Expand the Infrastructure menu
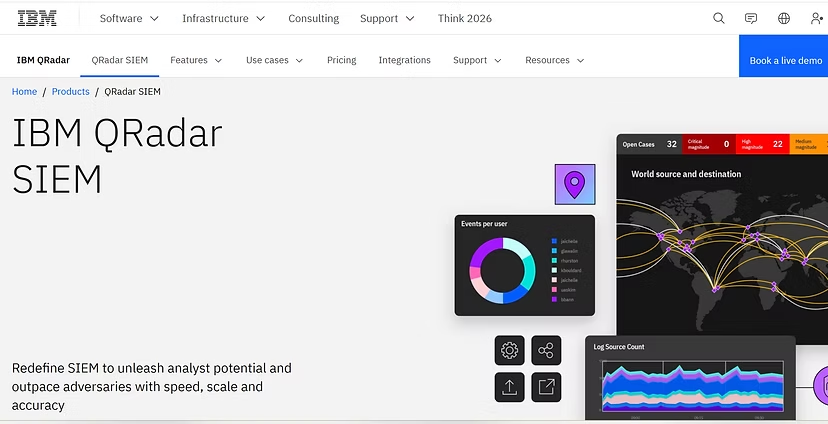The width and height of the screenshot is (828, 424). (x=223, y=18)
